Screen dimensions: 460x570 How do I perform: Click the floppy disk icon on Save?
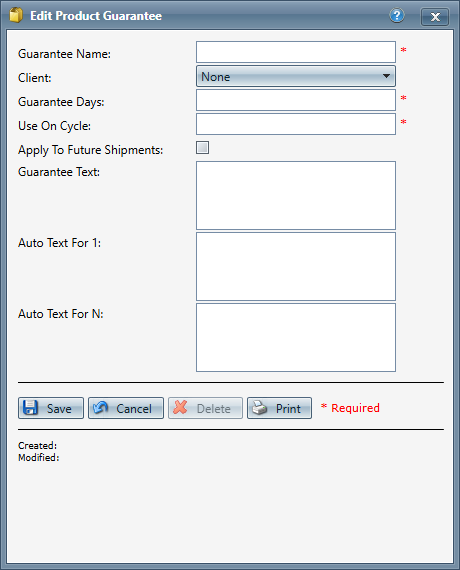coord(30,408)
